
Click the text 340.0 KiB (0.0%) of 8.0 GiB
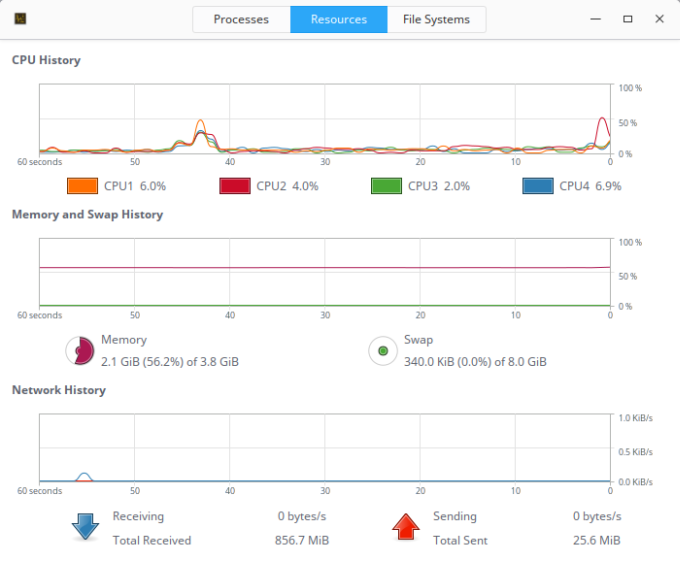click(475, 362)
